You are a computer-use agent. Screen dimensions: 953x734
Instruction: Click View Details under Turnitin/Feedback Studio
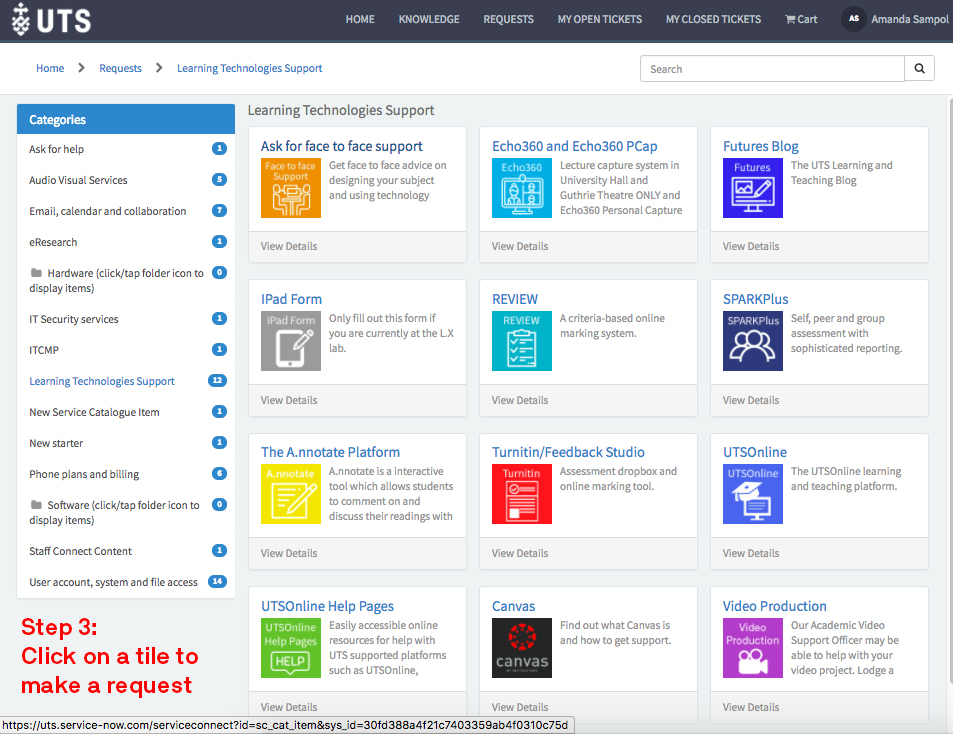(520, 554)
